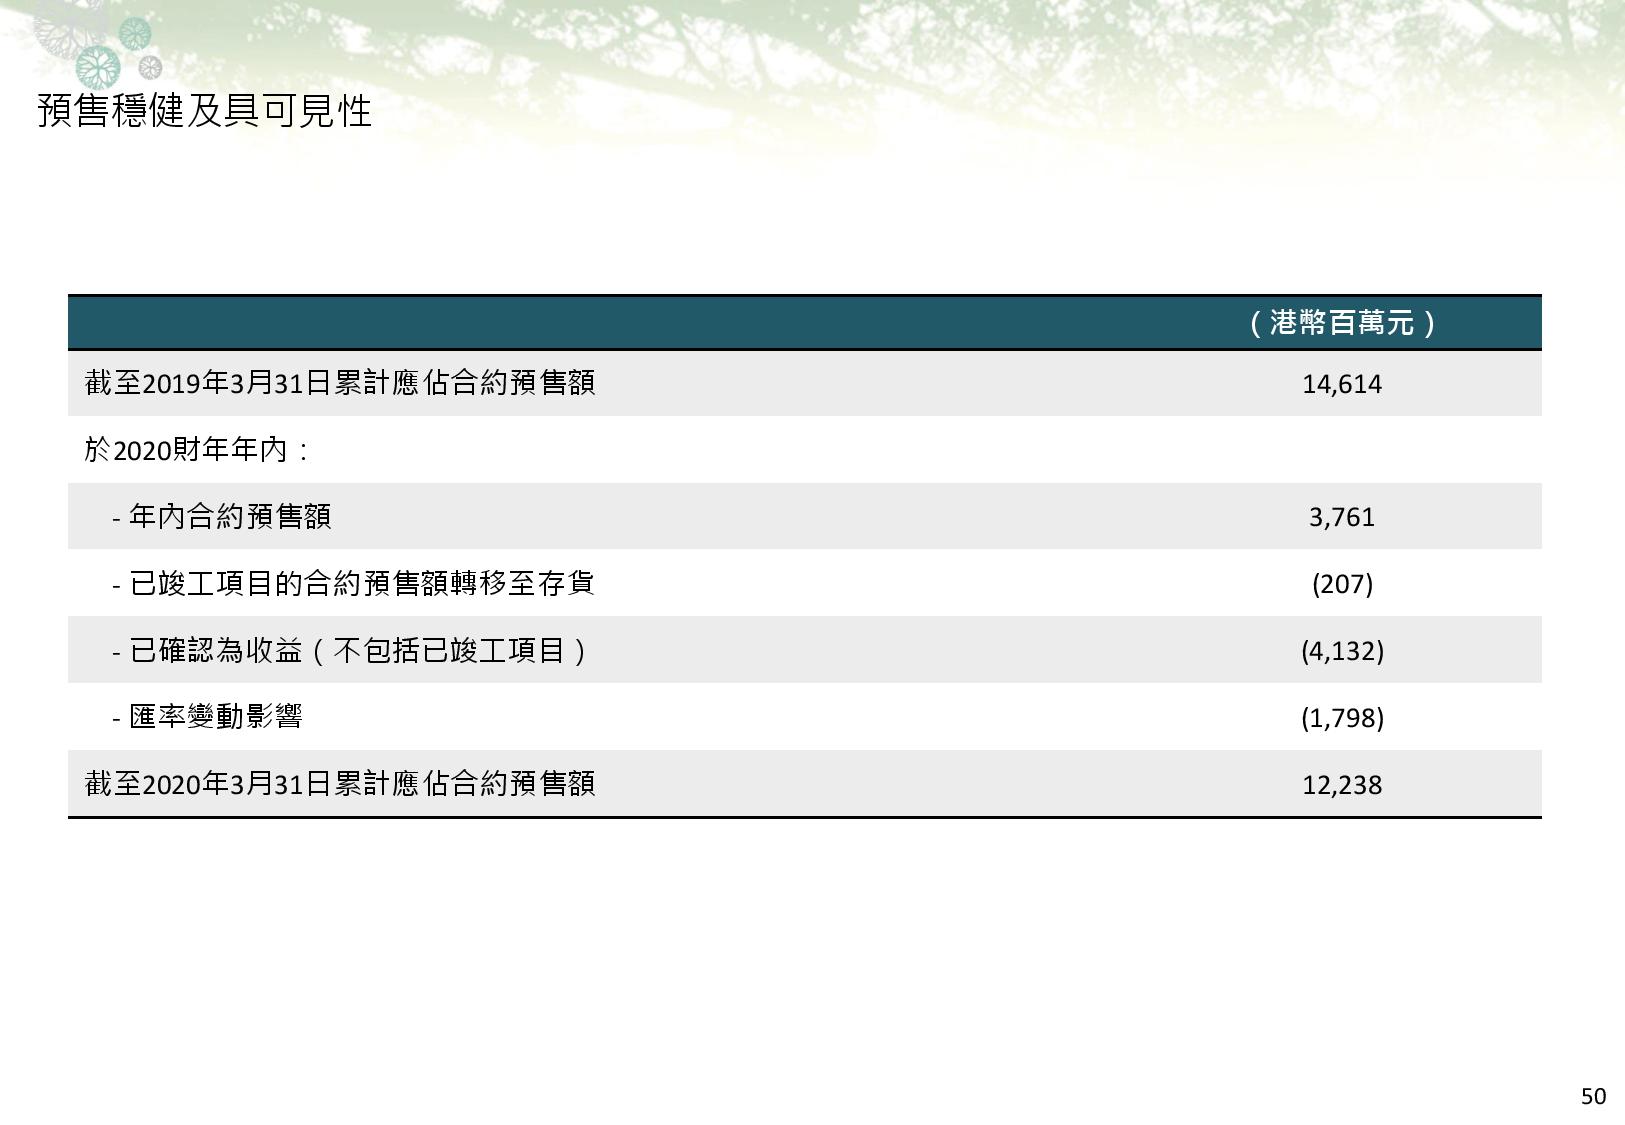Click the slide title 預售穩健及具可見性
Viewport: 1625px width, 1125px height.
pyautogui.click(x=205, y=111)
